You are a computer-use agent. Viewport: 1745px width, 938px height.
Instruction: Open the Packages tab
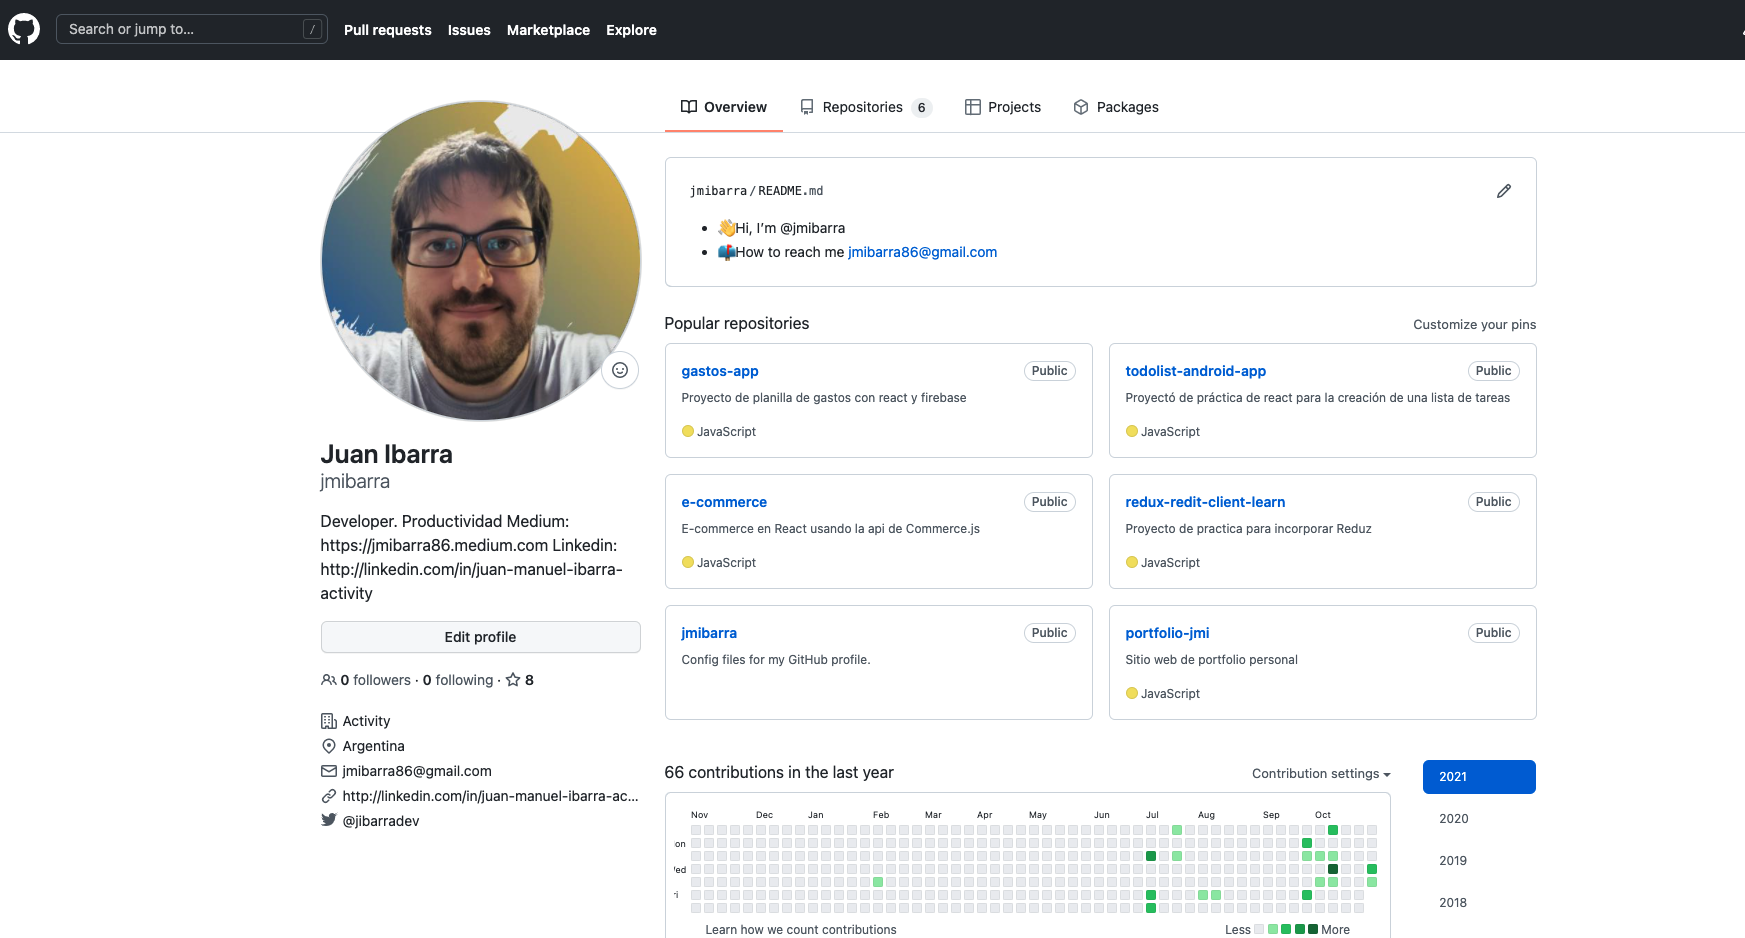(1116, 107)
